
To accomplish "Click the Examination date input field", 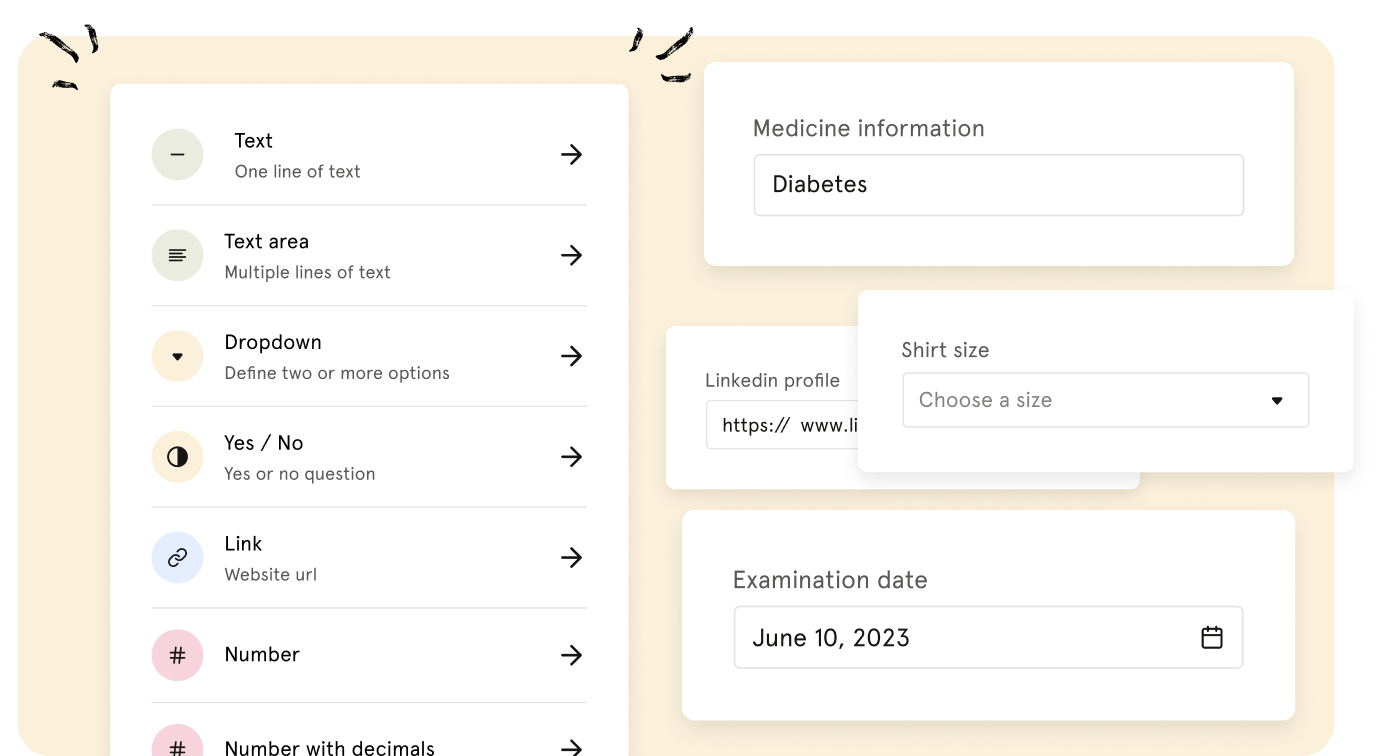I will coord(960,638).
